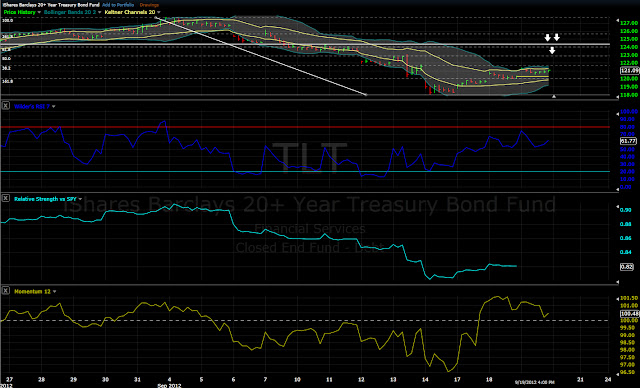Open the Drawings menu

tap(149, 5)
